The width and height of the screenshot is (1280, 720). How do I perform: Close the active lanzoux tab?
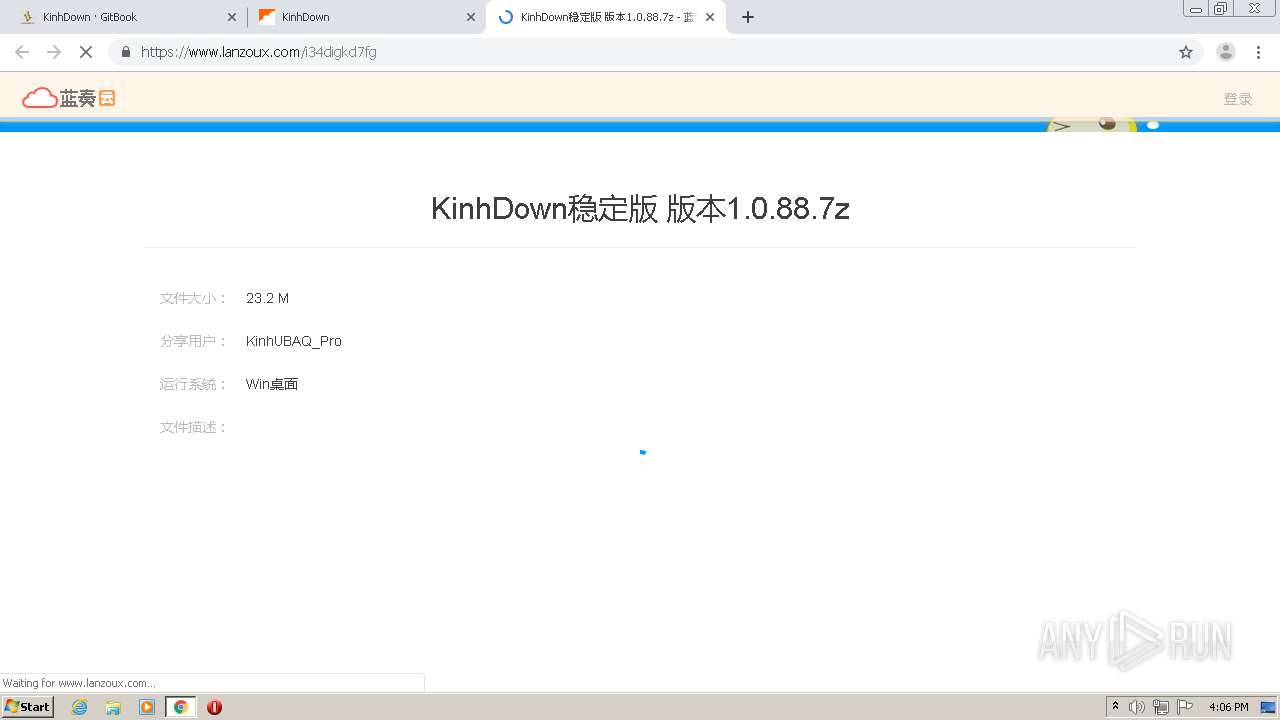(x=710, y=17)
